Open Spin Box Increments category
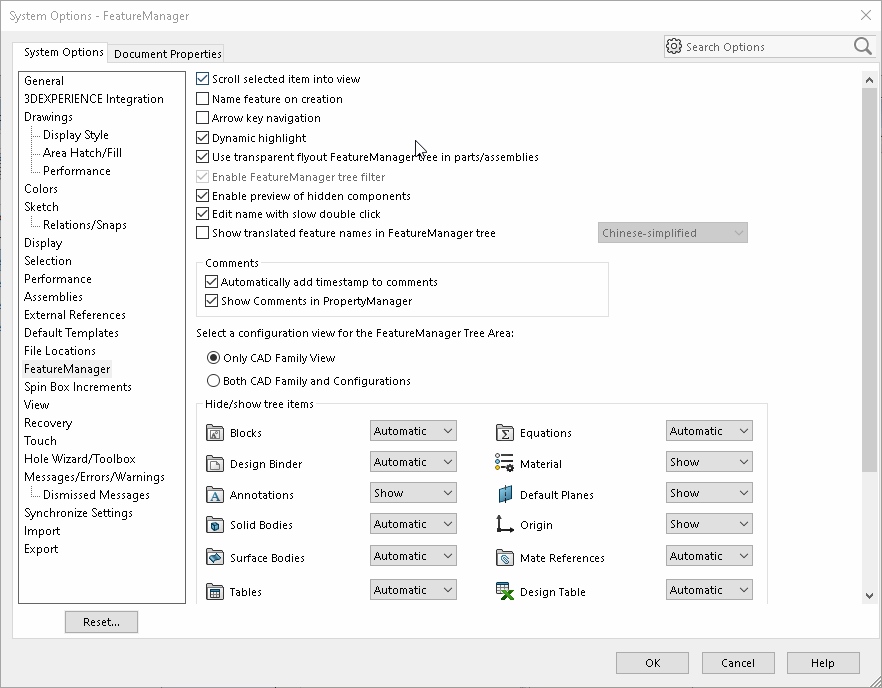 point(78,387)
